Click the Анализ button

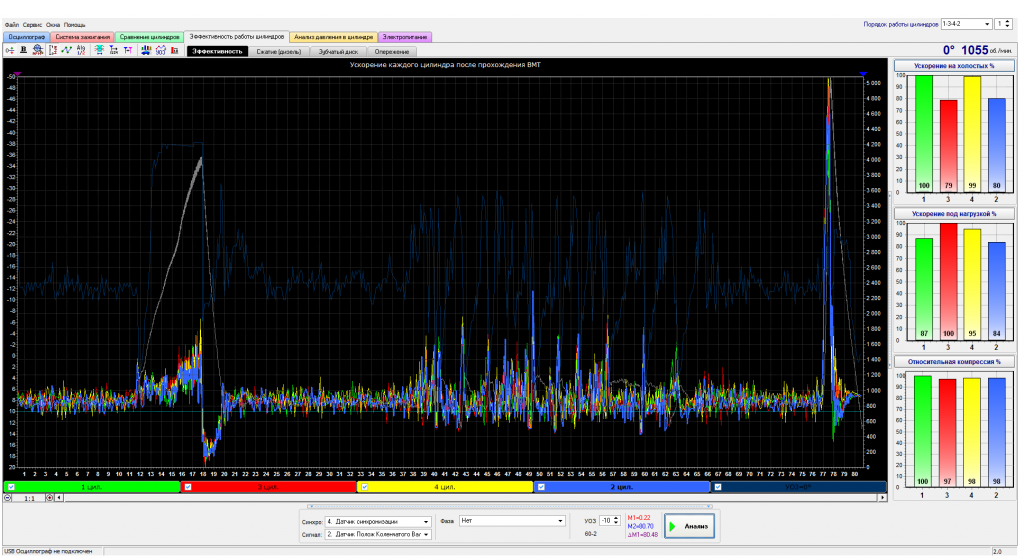[x=690, y=526]
